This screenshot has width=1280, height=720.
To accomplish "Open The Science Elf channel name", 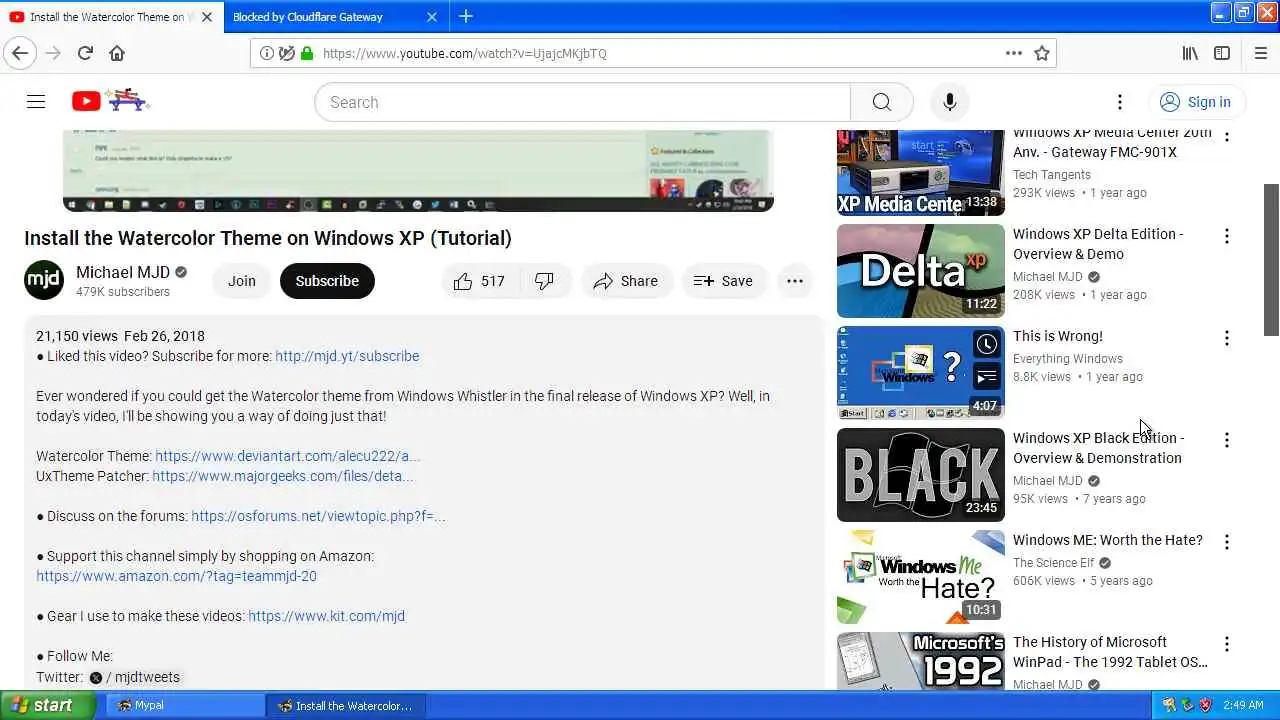I will [1054, 563].
